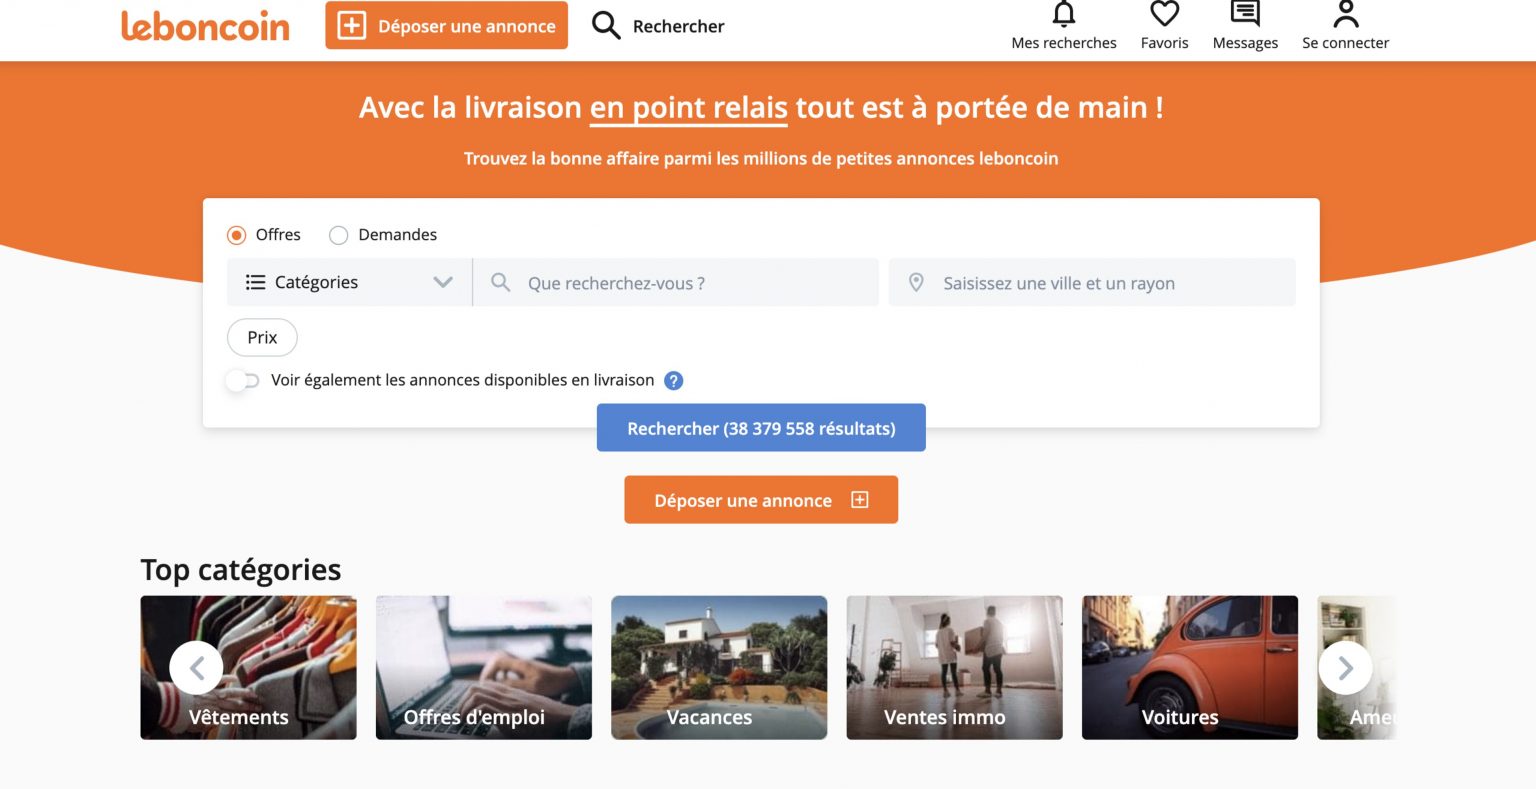The height and width of the screenshot is (789, 1536).
Task: Open the leboncoin logo homepage
Action: (x=205, y=26)
